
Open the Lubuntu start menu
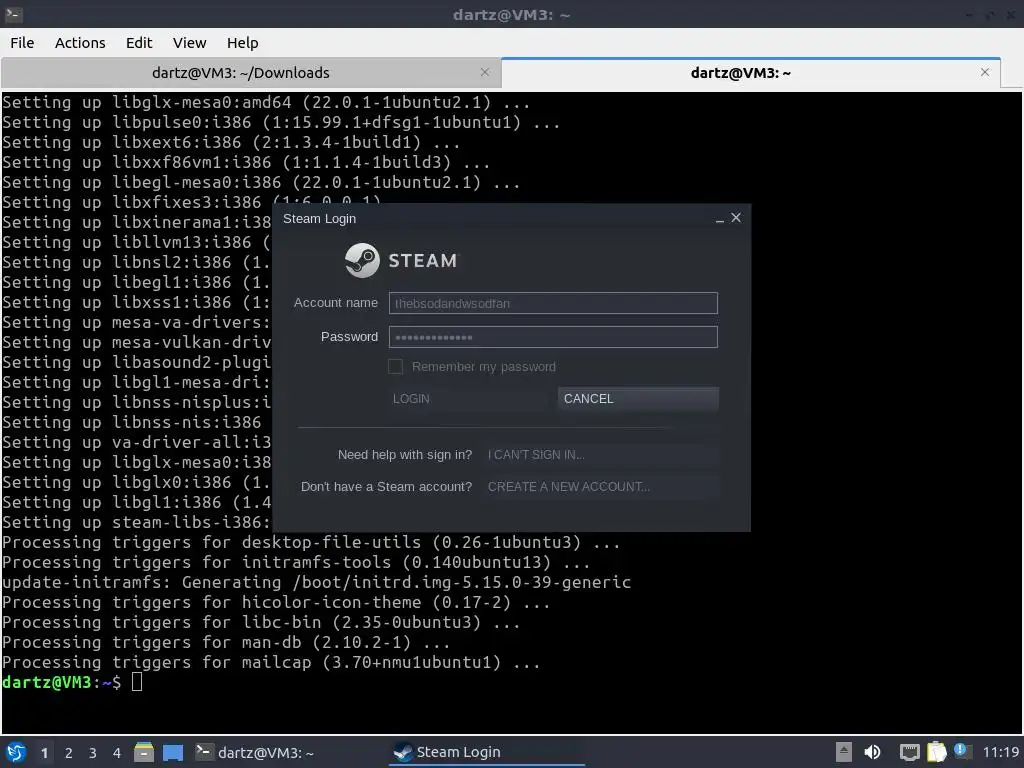pos(16,752)
